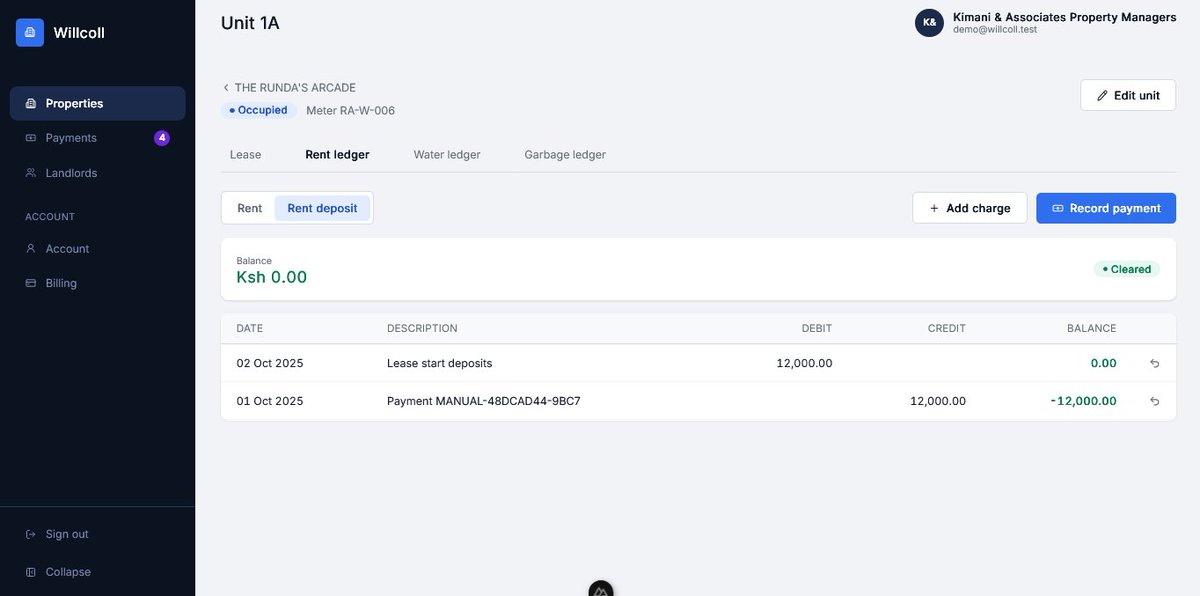Go back to THE RUNDA'S ARCADE
The width and height of the screenshot is (1200, 596).
pyautogui.click(x=289, y=88)
